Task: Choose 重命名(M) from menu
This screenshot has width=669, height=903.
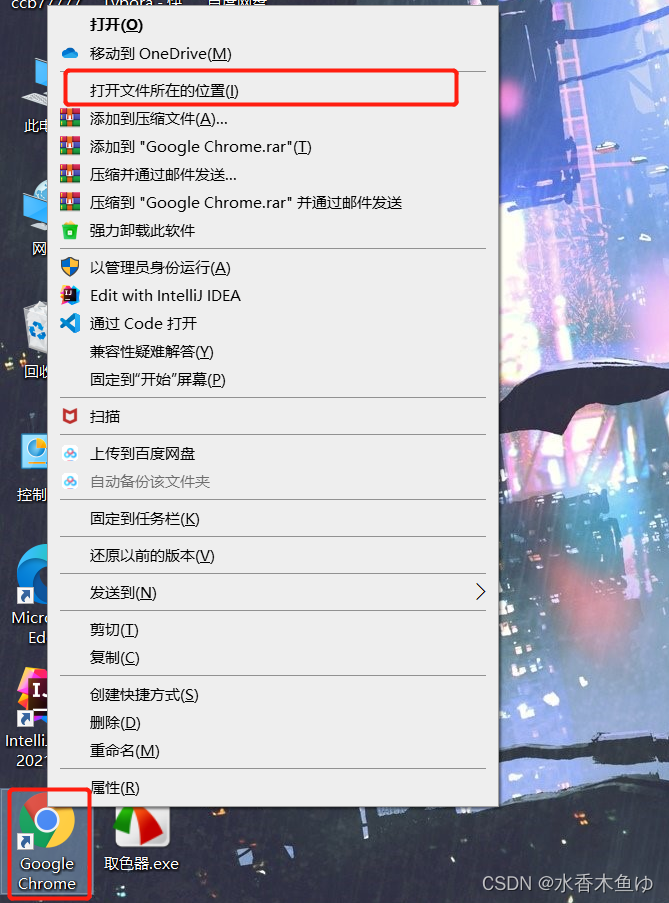Action: coord(273,750)
